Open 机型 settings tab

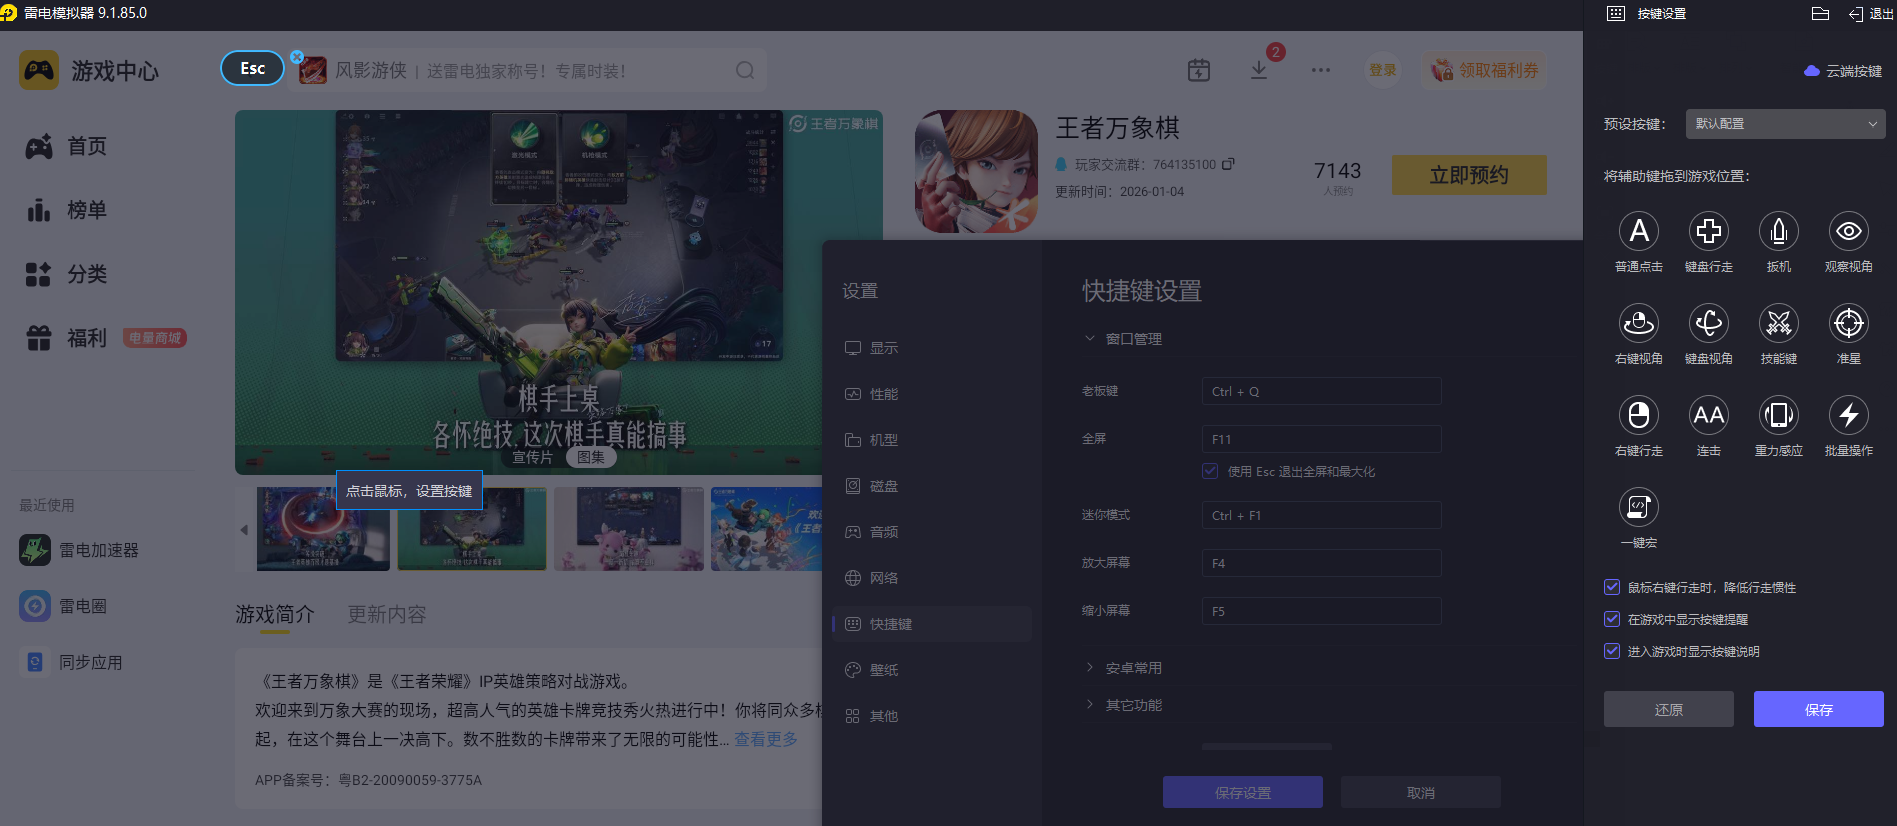tap(932, 440)
